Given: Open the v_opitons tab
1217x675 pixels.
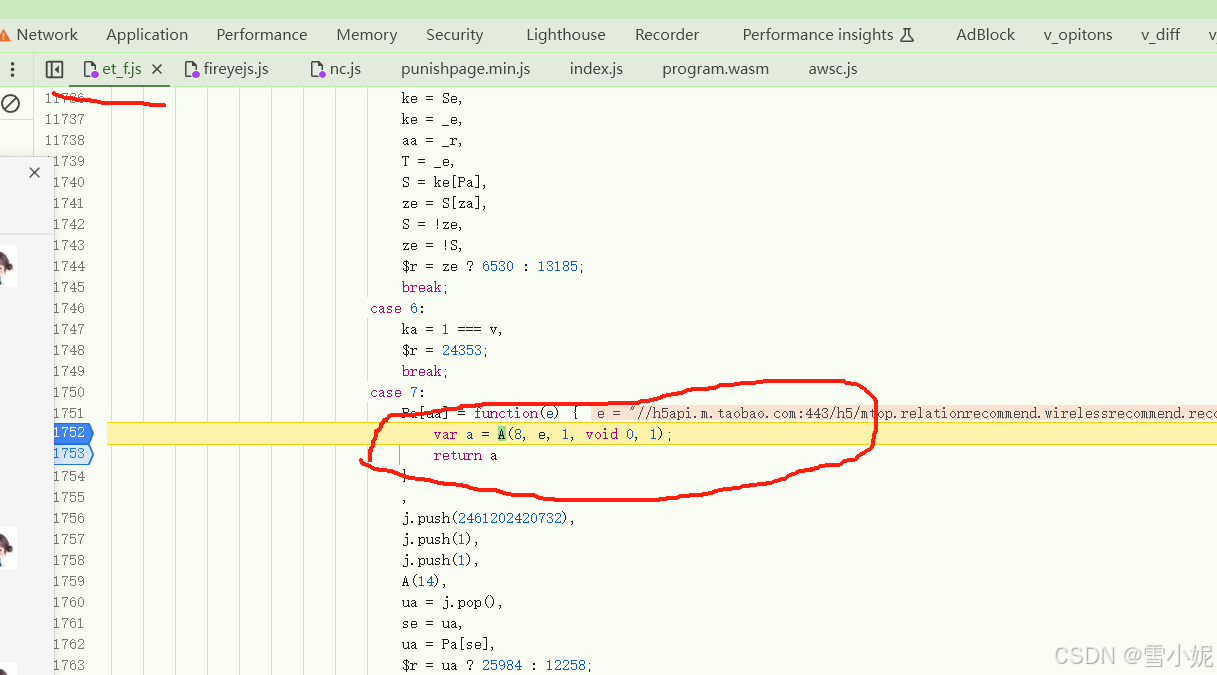Looking at the screenshot, I should (x=1078, y=34).
